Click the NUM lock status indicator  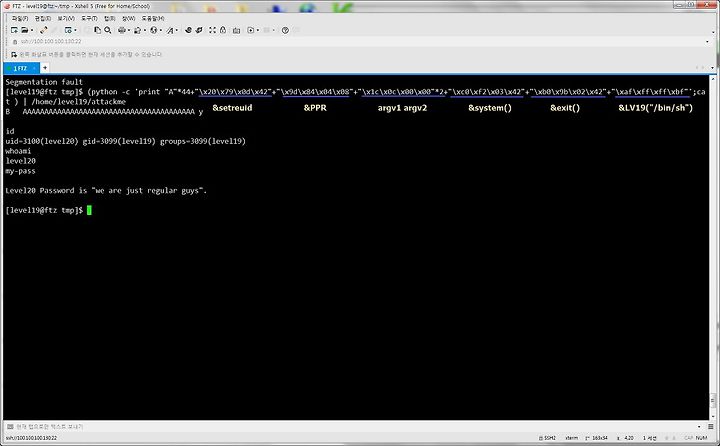tap(701, 438)
